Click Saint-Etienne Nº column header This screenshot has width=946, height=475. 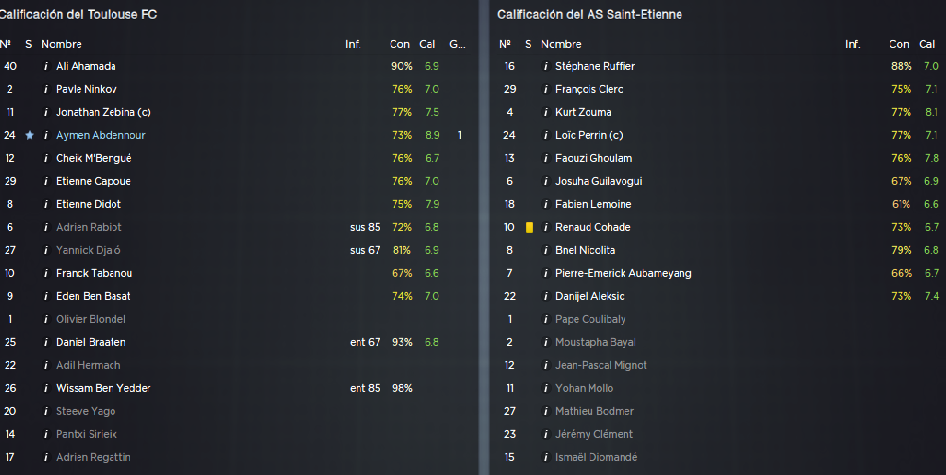pos(505,44)
